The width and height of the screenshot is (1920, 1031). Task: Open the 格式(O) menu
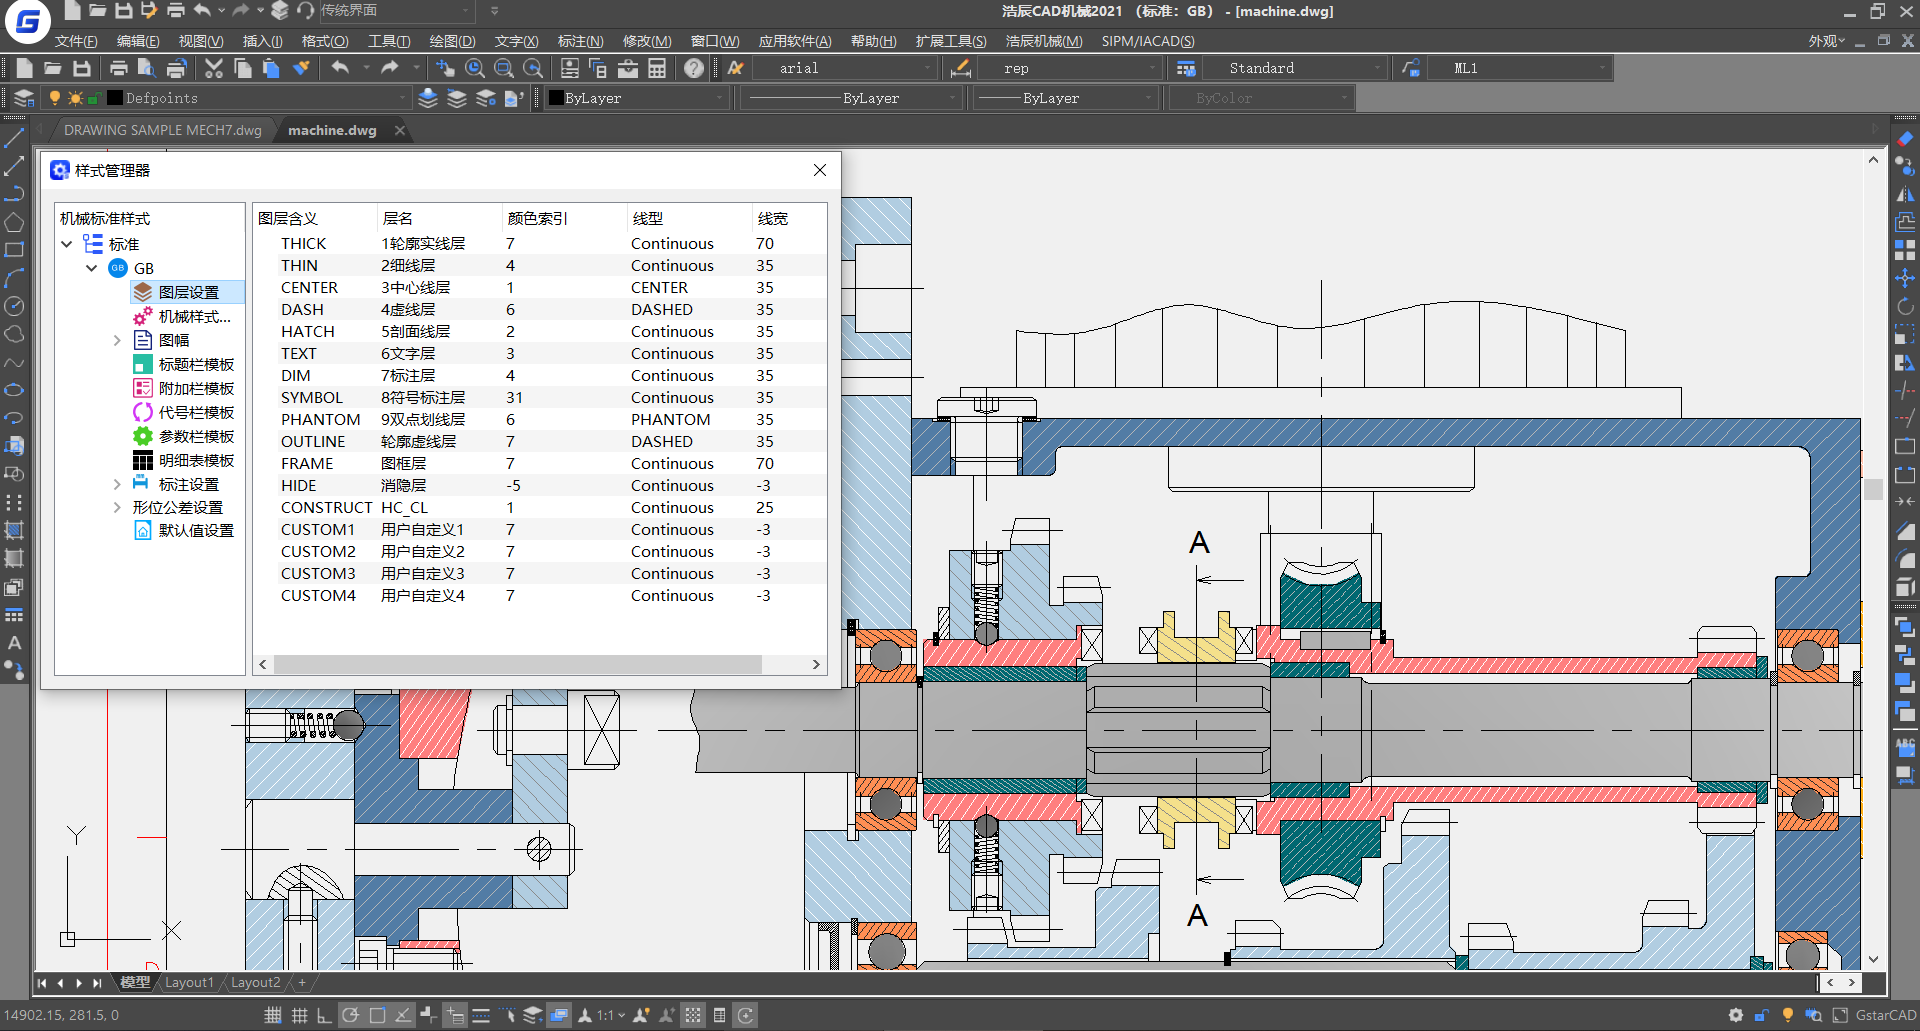pos(325,41)
